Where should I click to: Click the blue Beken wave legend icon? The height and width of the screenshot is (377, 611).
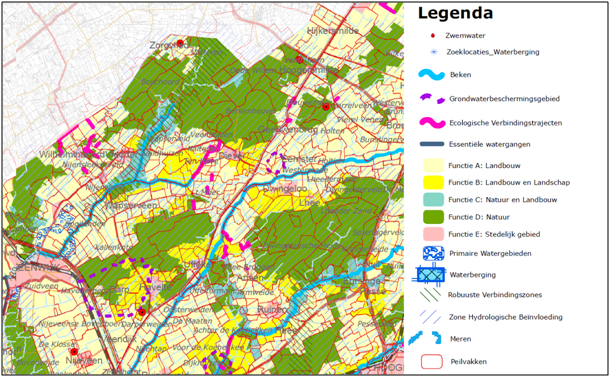click(431, 75)
